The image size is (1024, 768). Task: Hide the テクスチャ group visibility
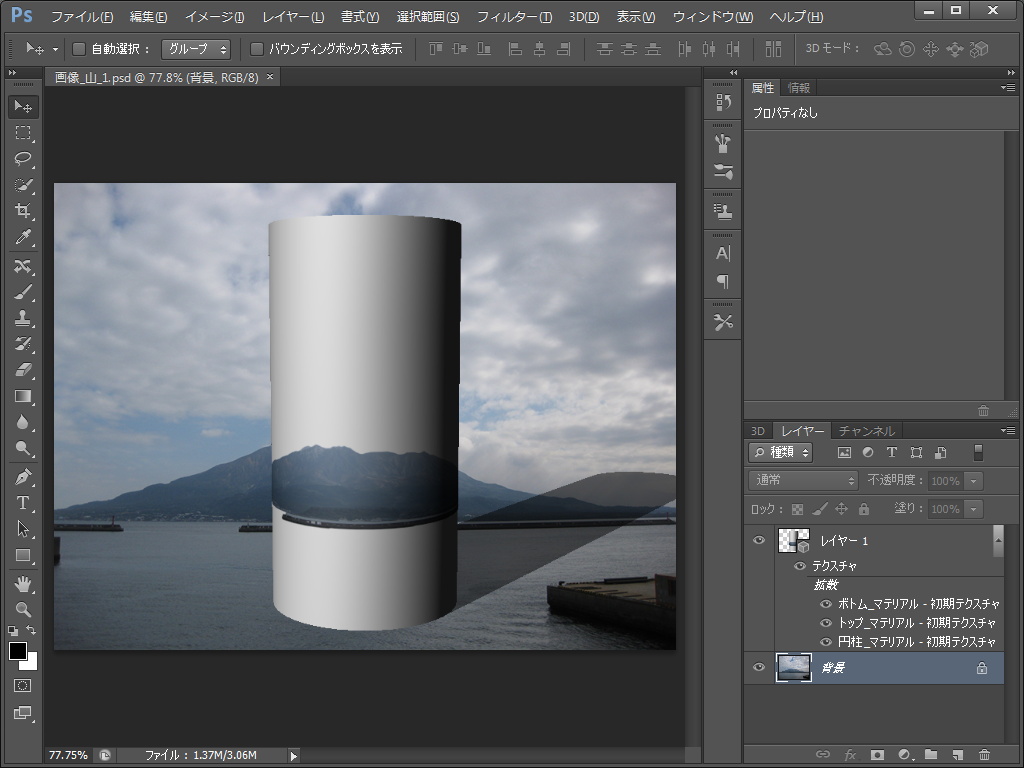798,565
